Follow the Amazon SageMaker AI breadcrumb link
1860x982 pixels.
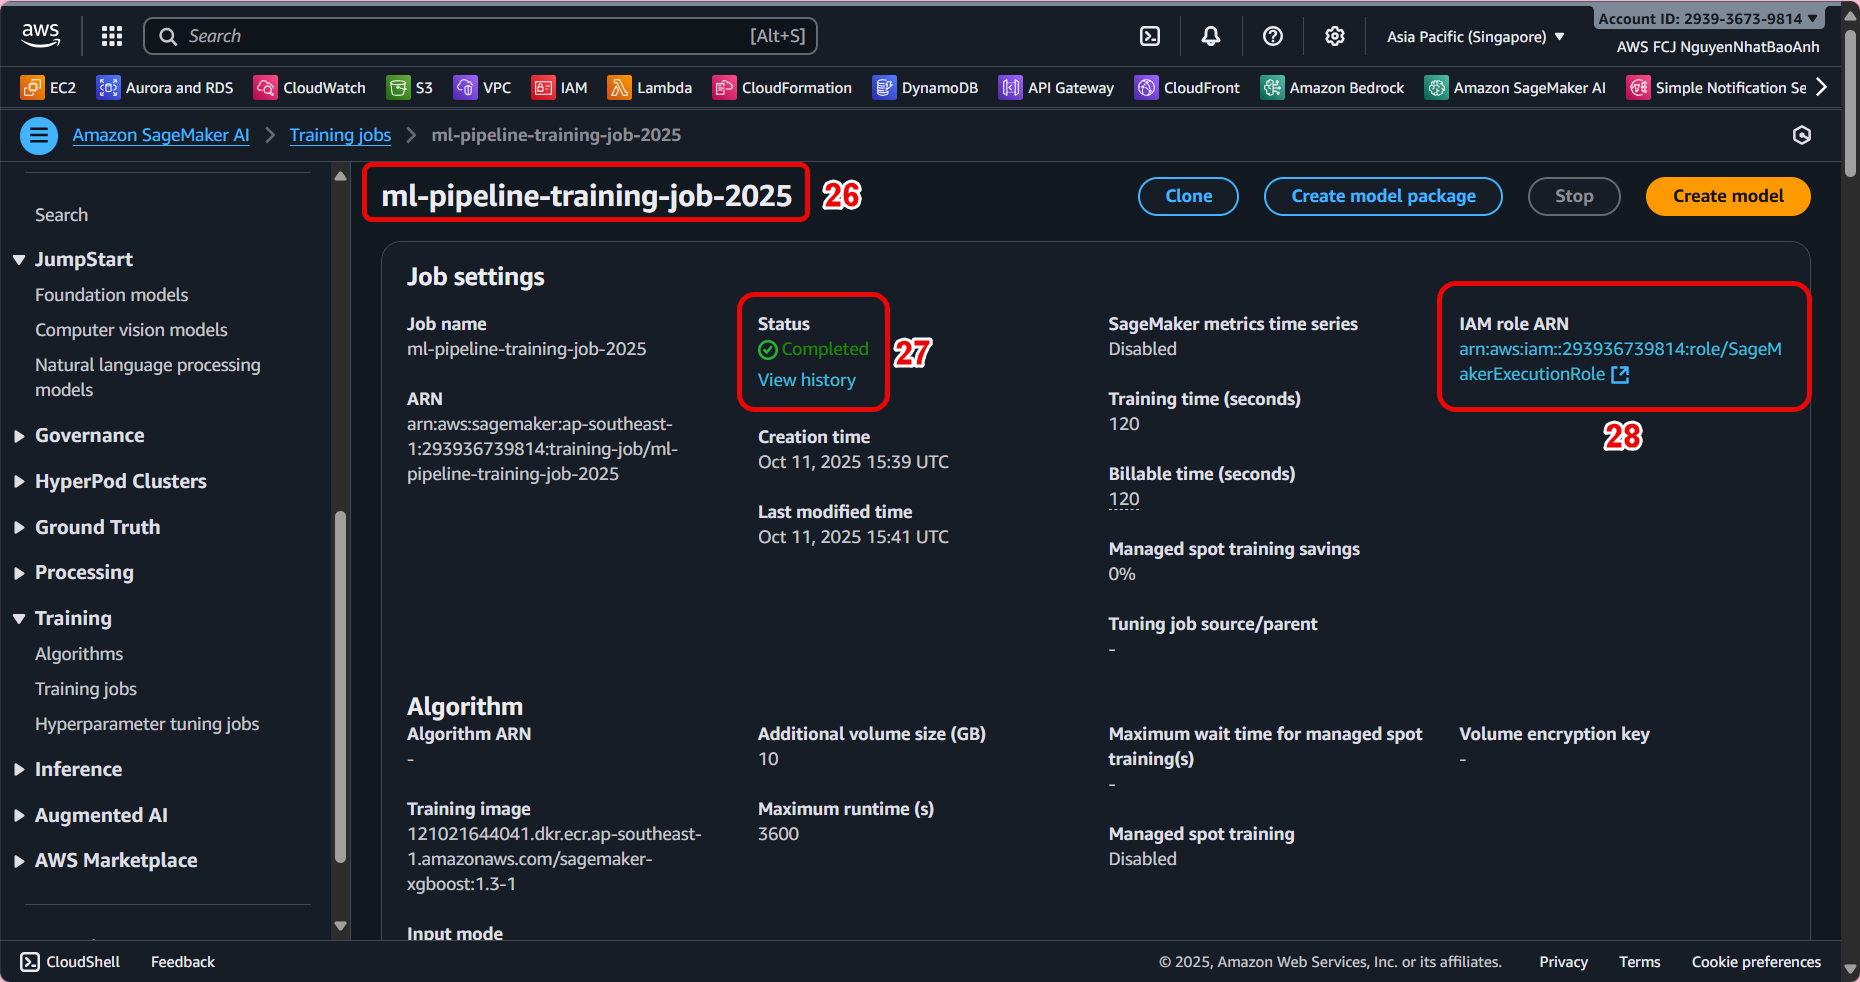[x=161, y=135]
